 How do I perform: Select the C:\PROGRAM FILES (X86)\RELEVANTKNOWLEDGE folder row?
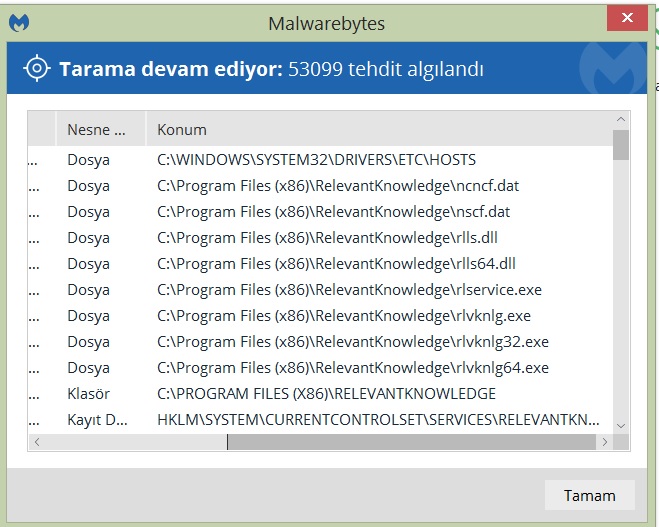[320, 394]
